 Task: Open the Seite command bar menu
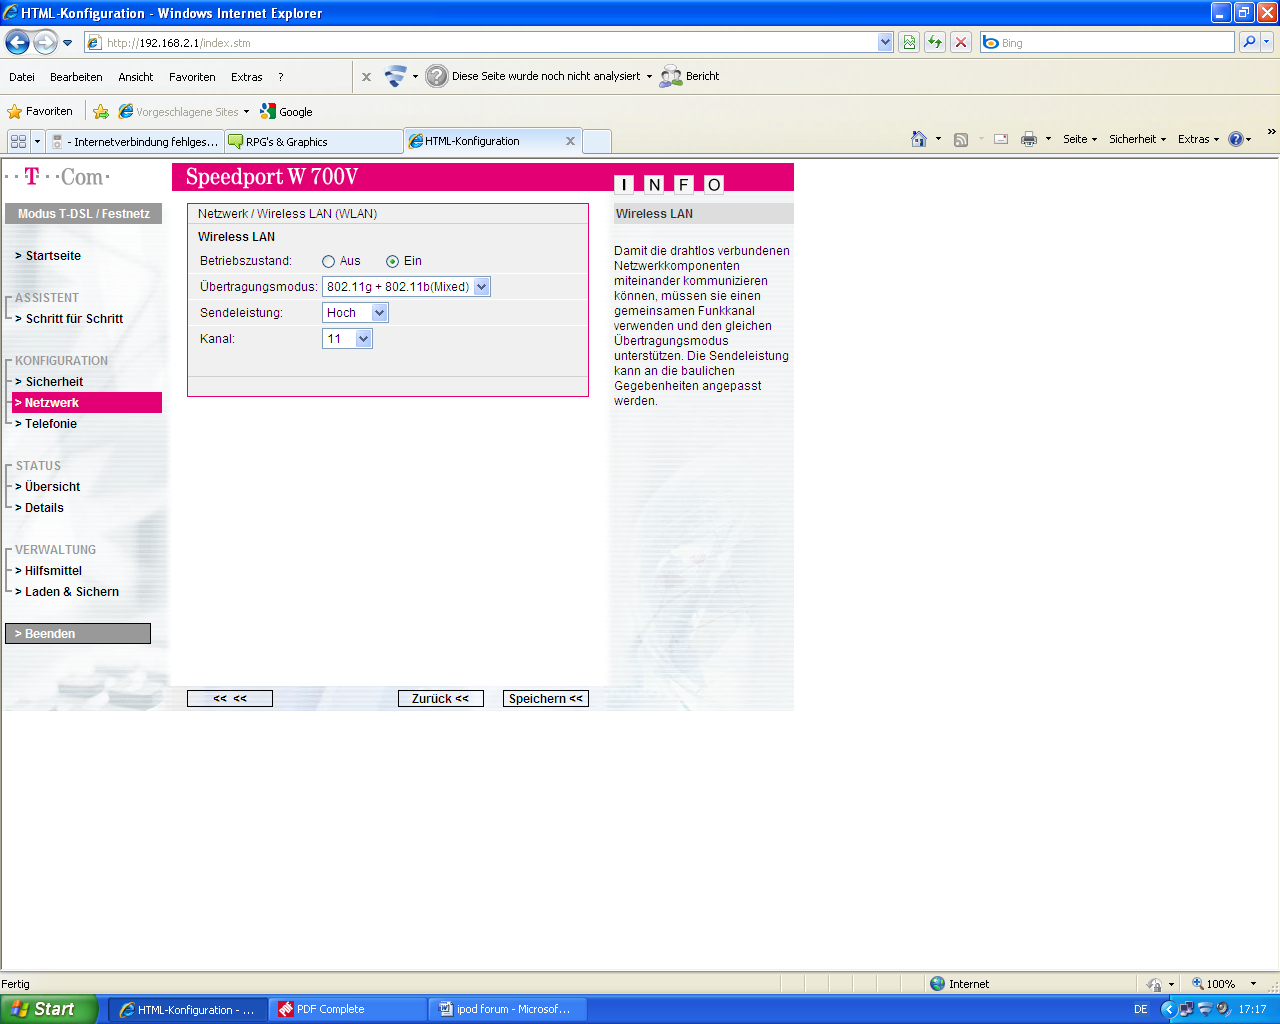click(1080, 140)
